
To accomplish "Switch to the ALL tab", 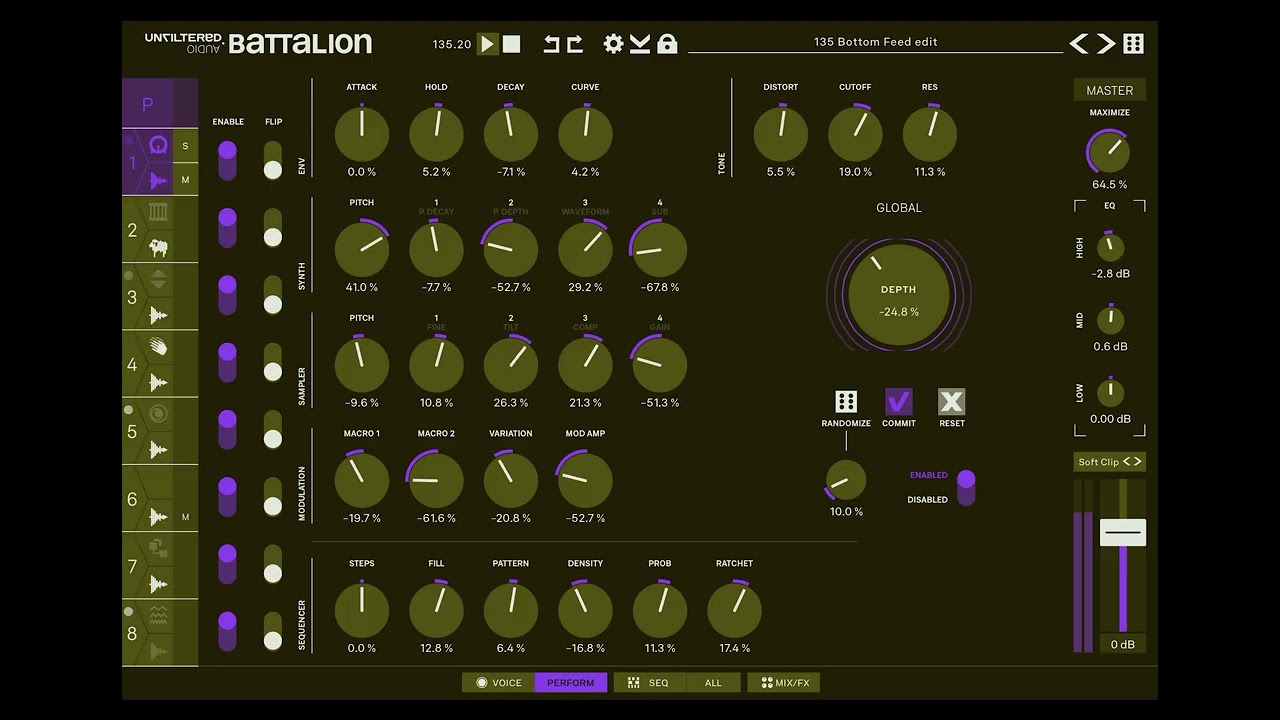I will (x=713, y=683).
